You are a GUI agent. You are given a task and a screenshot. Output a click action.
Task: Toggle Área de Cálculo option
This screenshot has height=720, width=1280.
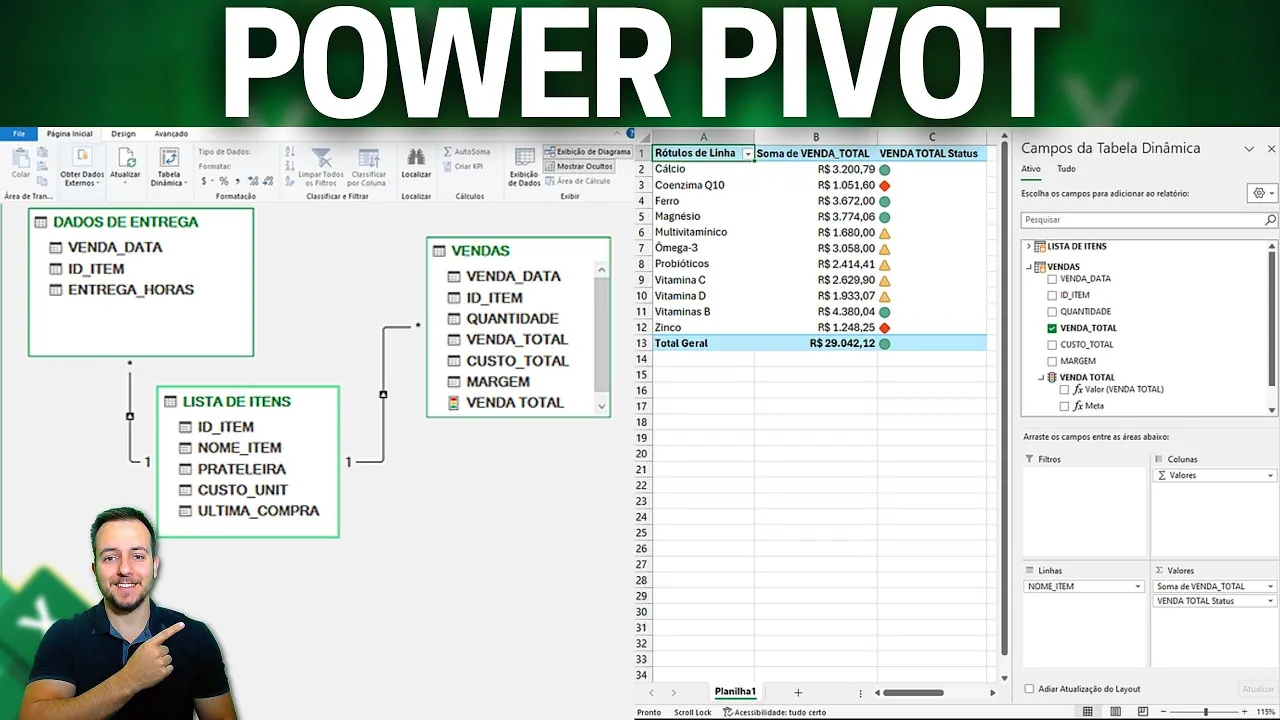(578, 181)
